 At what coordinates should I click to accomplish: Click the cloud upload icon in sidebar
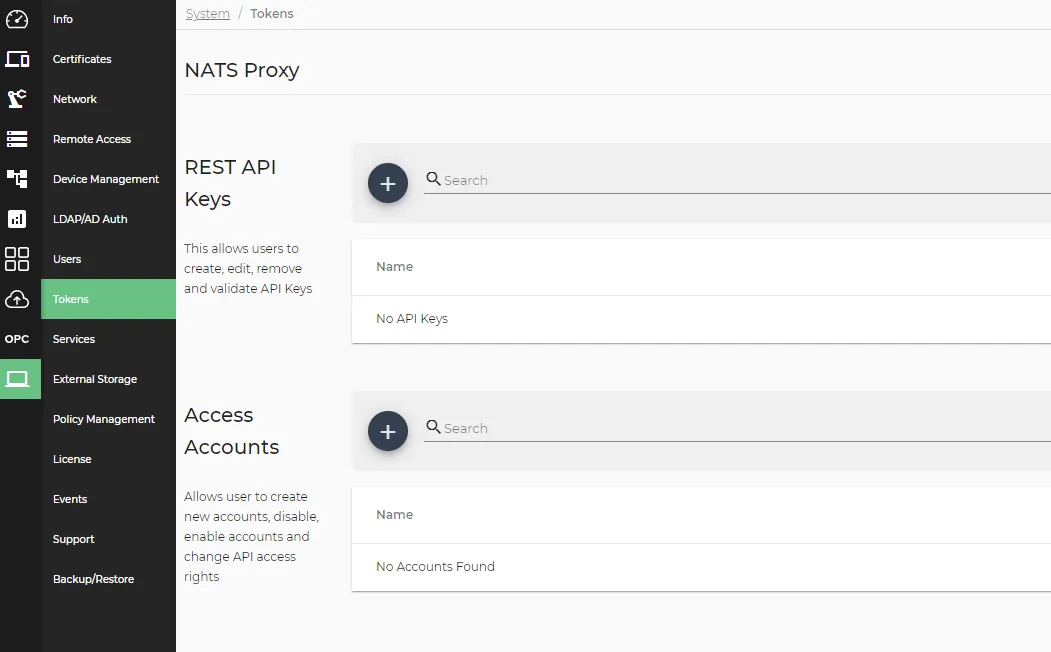pos(17,299)
